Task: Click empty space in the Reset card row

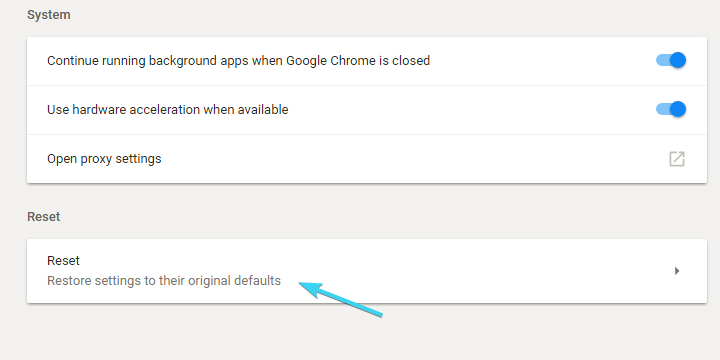Action: point(459,271)
